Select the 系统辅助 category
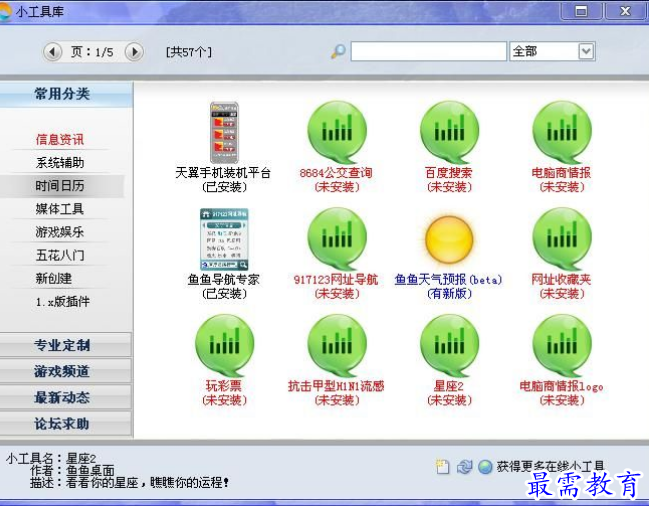Screen dimensions: 649x516 (60, 163)
